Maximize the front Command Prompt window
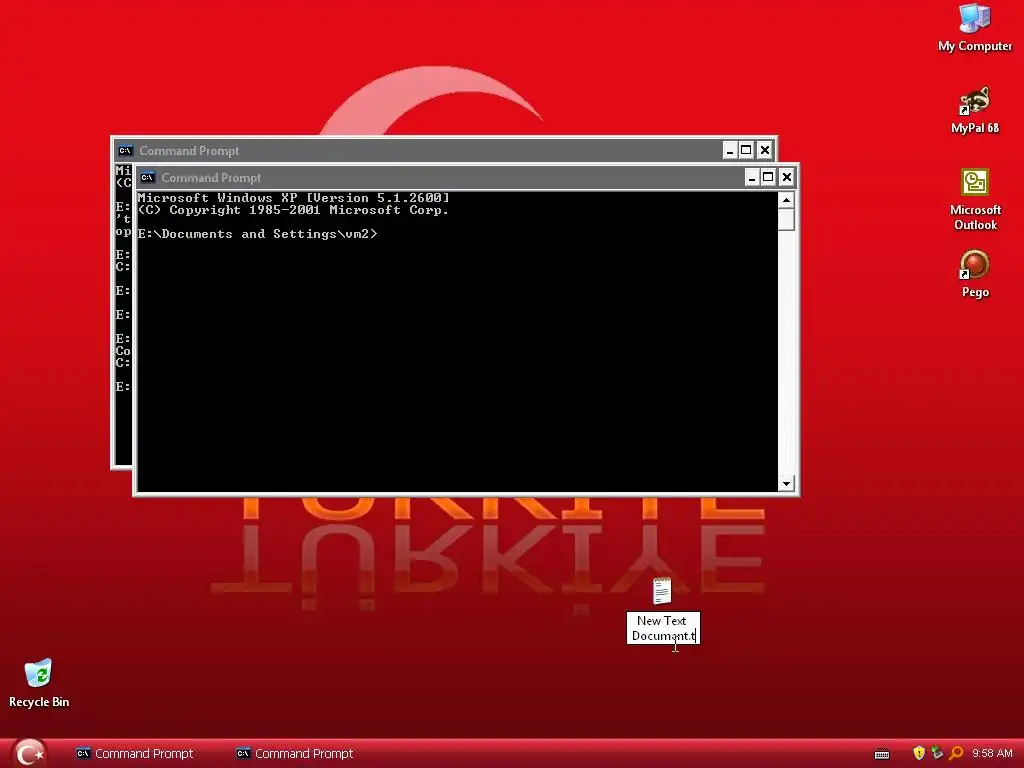This screenshot has width=1024, height=768. 768,177
